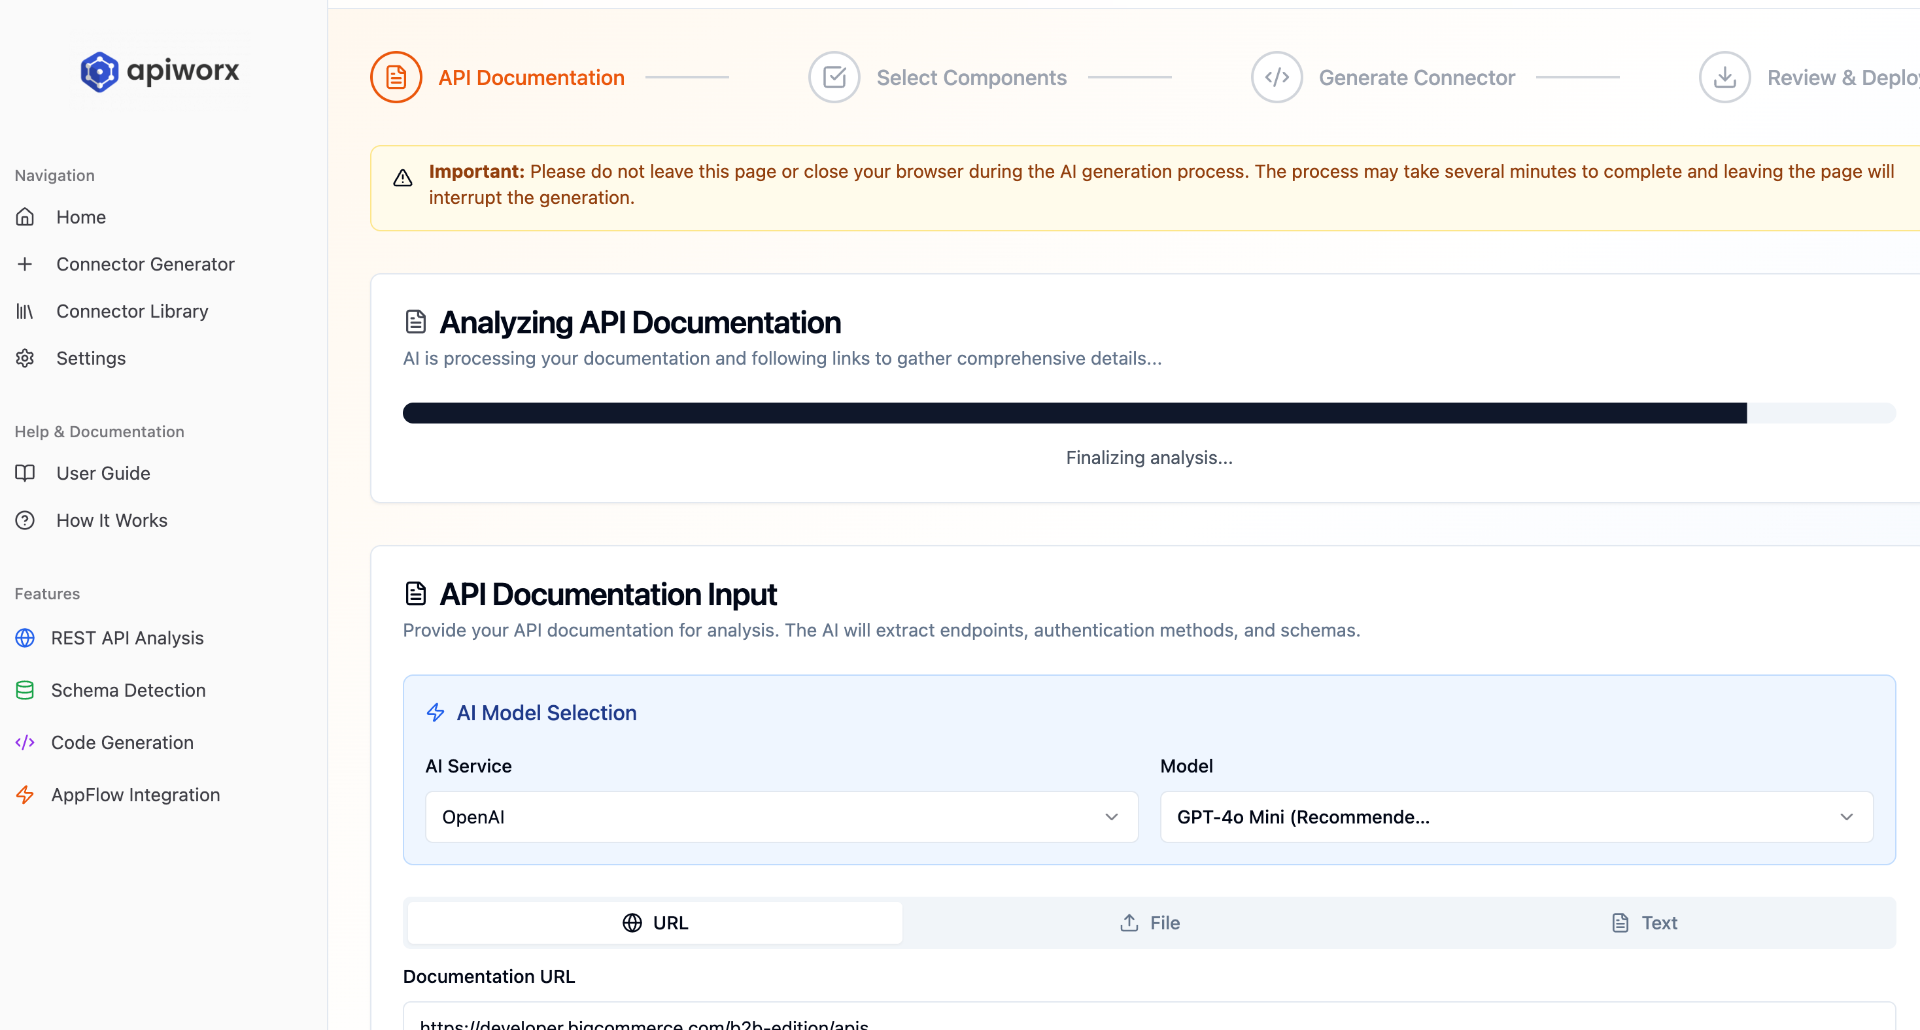Open the Code Generation icon

pos(25,742)
